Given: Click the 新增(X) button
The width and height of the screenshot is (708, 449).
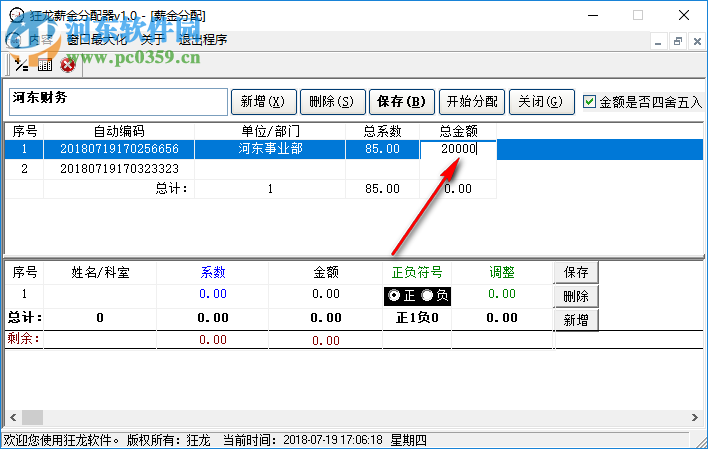Looking at the screenshot, I should coord(264,102).
